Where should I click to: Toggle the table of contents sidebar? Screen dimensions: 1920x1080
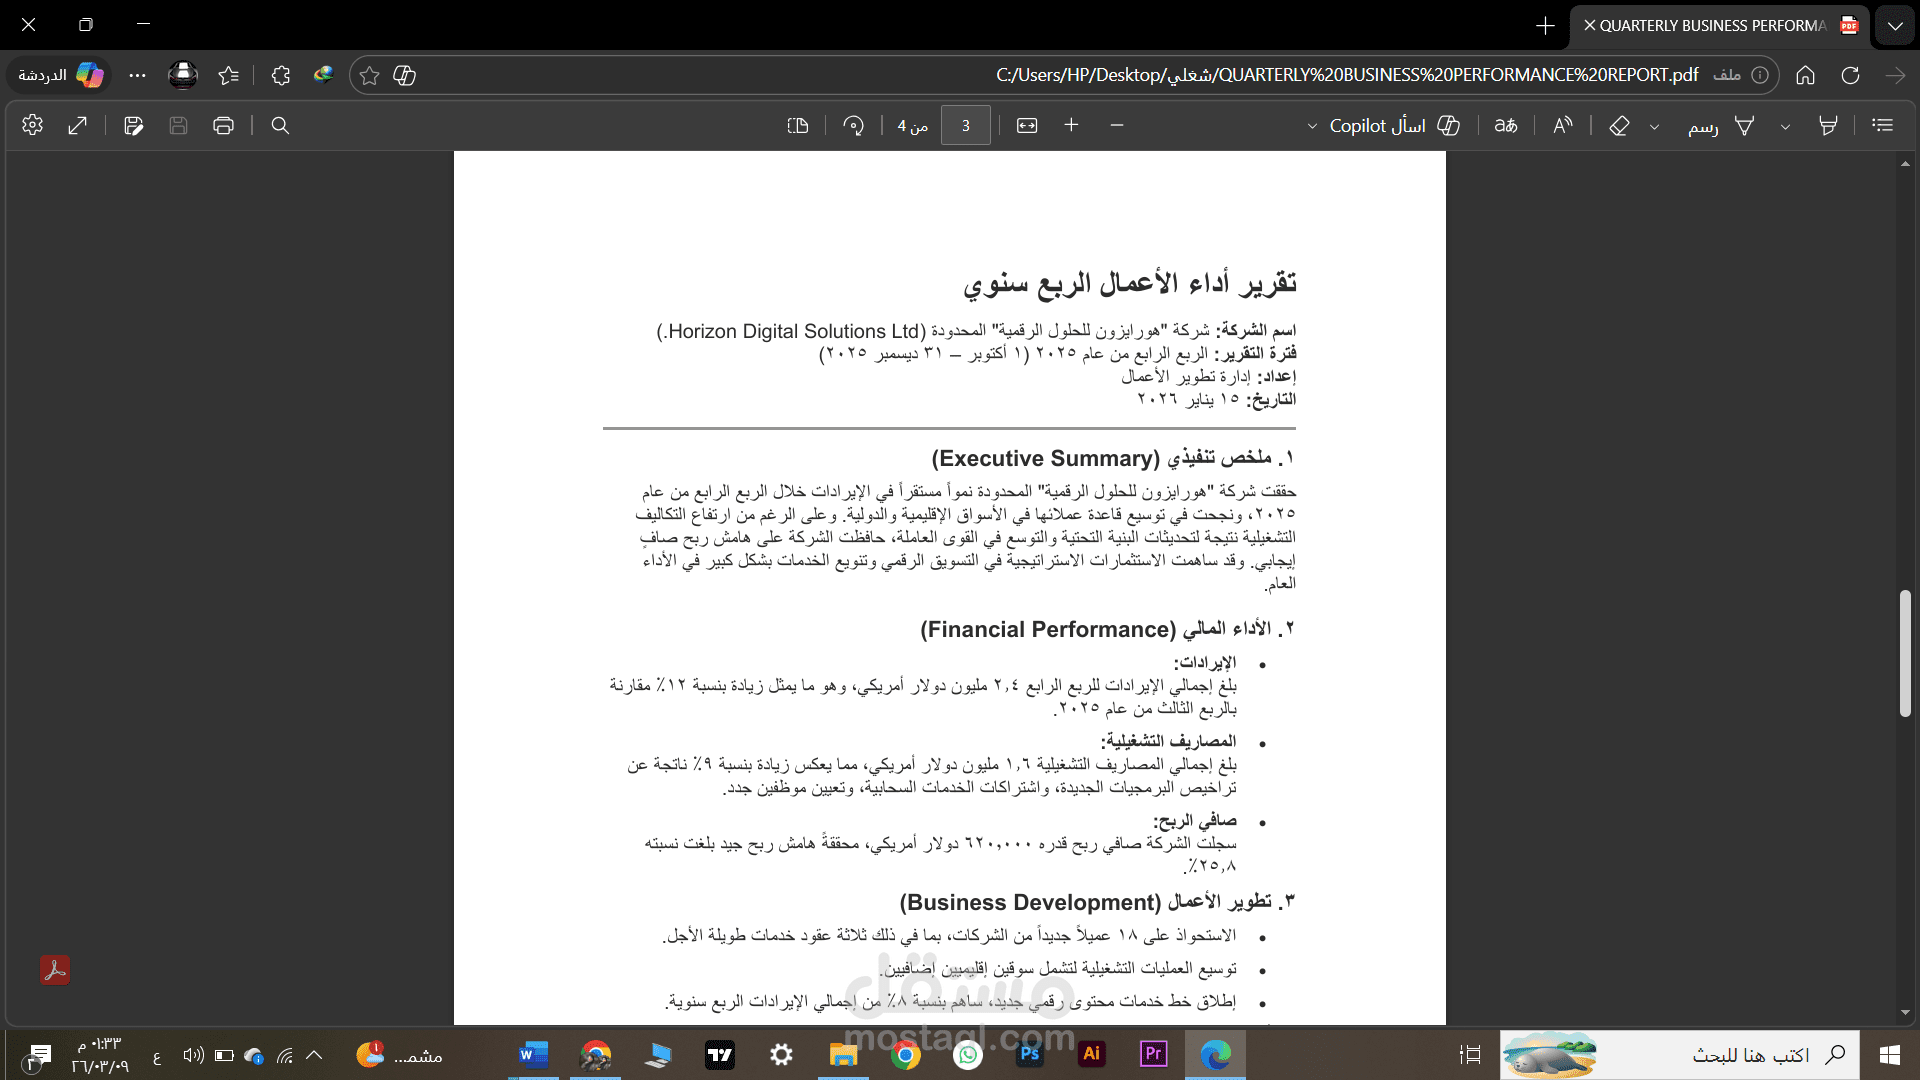click(x=1882, y=125)
